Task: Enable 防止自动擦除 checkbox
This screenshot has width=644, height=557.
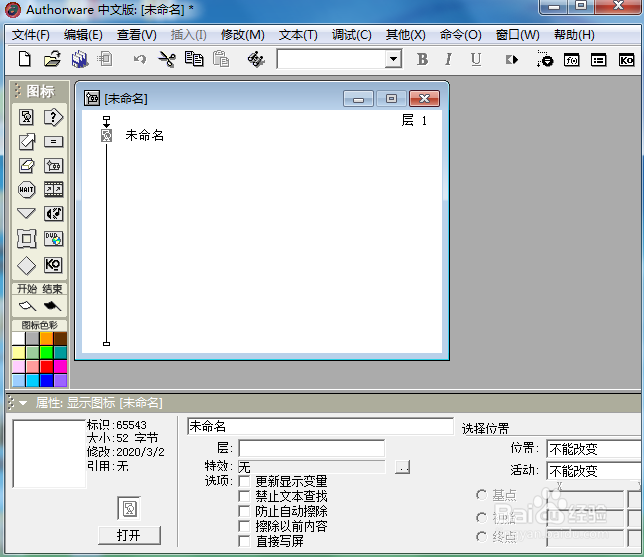Action: 244,511
